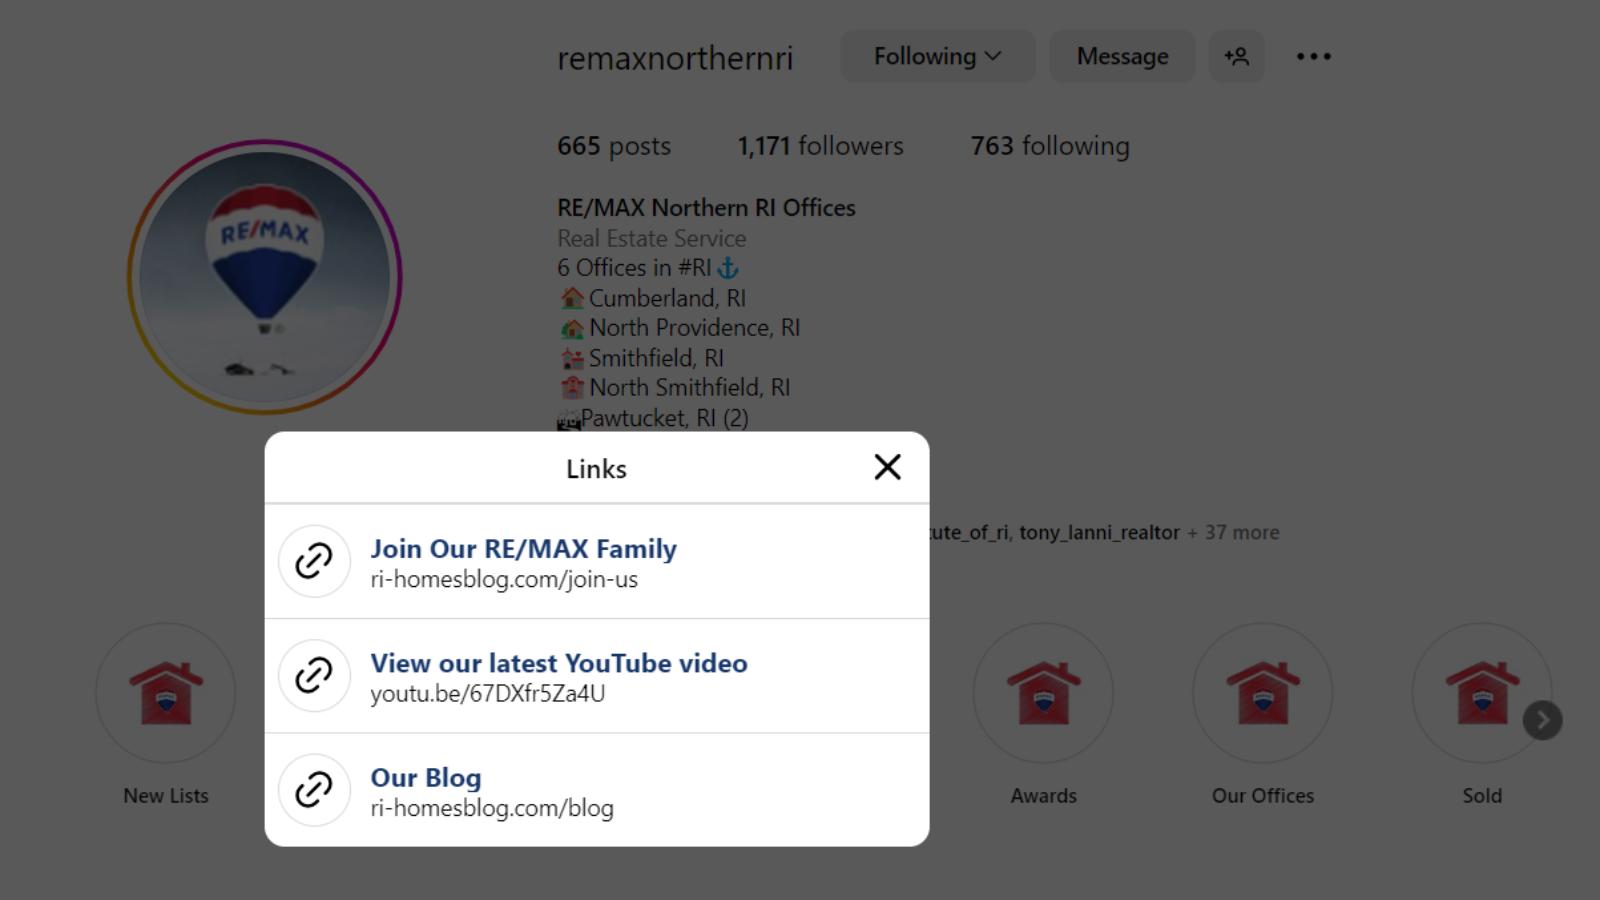The image size is (1600, 900).
Task: Open the Sold story highlight
Action: coord(1482,692)
